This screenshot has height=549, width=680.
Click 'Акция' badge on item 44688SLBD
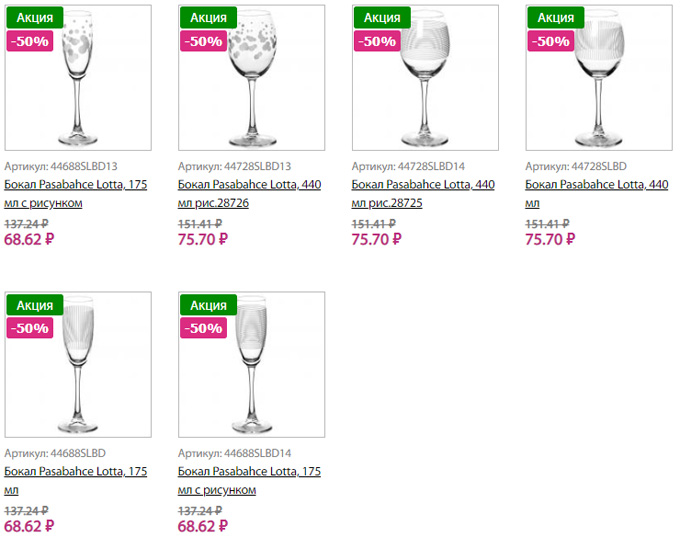pyautogui.click(x=35, y=305)
